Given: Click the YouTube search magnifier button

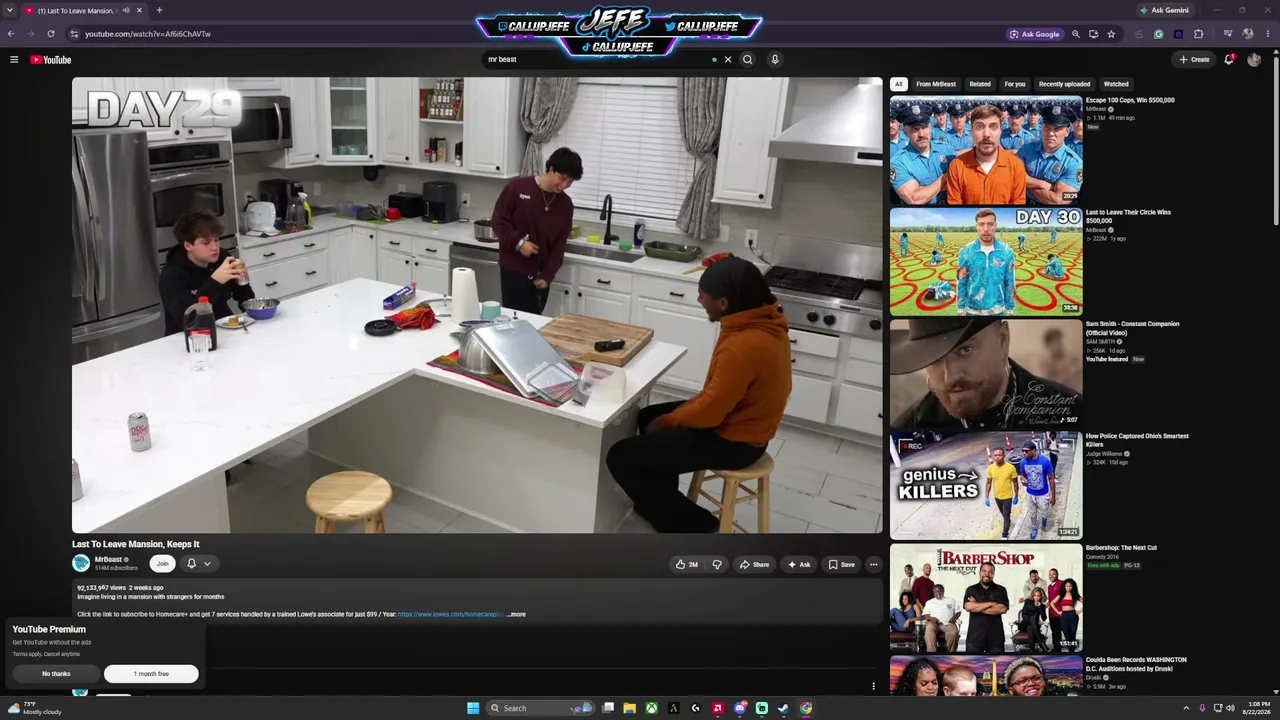Looking at the screenshot, I should [x=747, y=60].
